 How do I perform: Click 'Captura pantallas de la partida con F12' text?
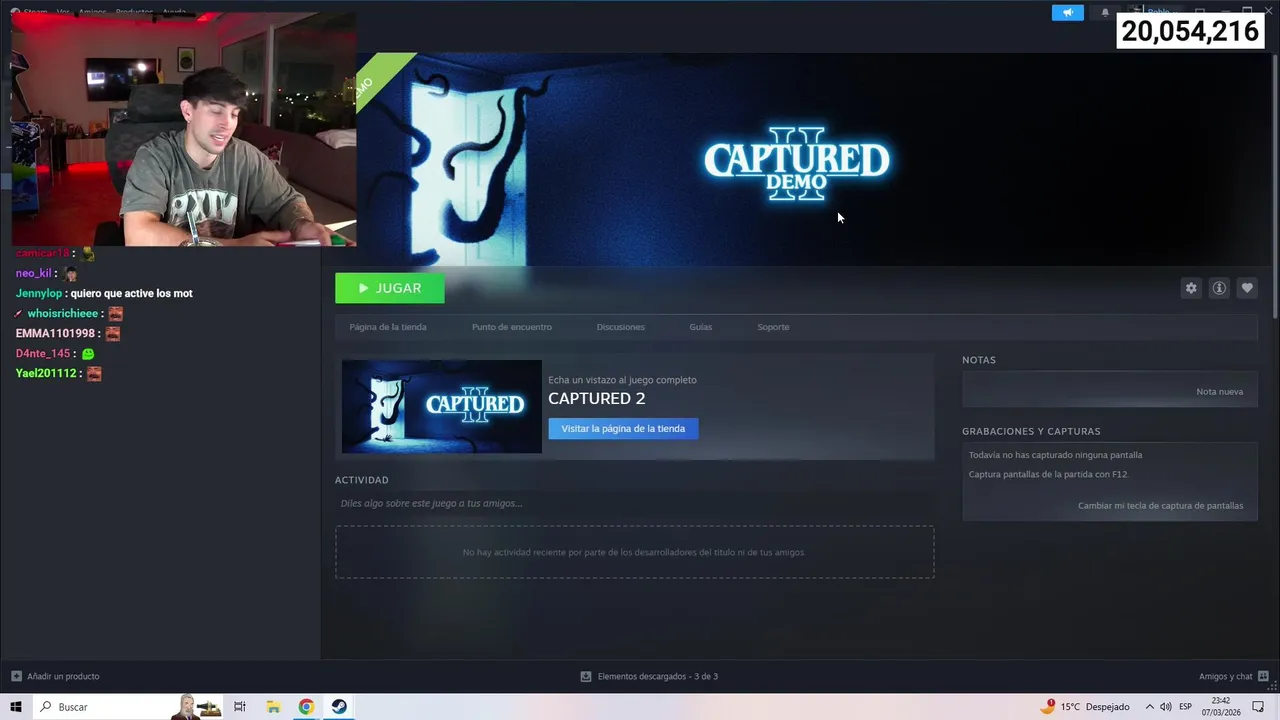[1048, 474]
